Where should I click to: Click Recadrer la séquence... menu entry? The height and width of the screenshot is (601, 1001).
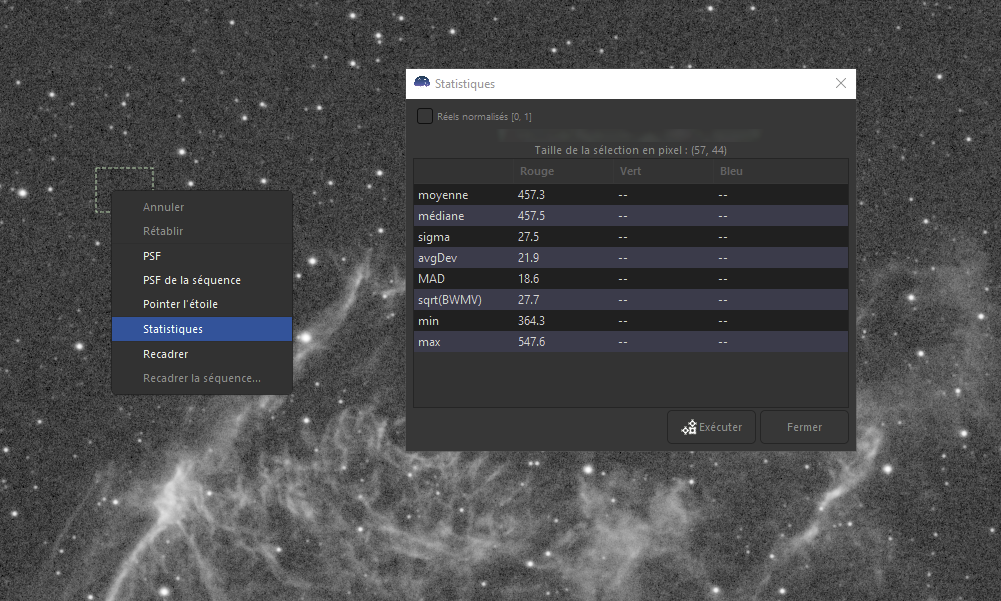click(x=202, y=378)
